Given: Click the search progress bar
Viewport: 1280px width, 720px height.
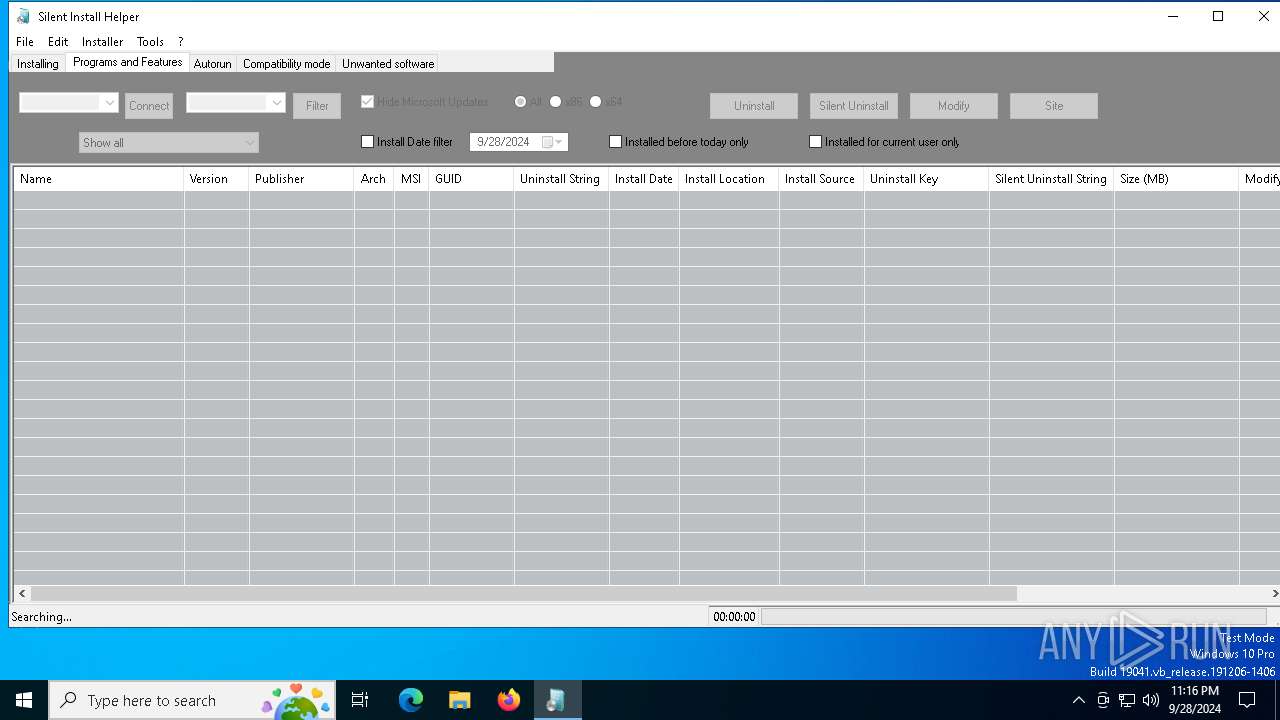Looking at the screenshot, I should 1014,617.
